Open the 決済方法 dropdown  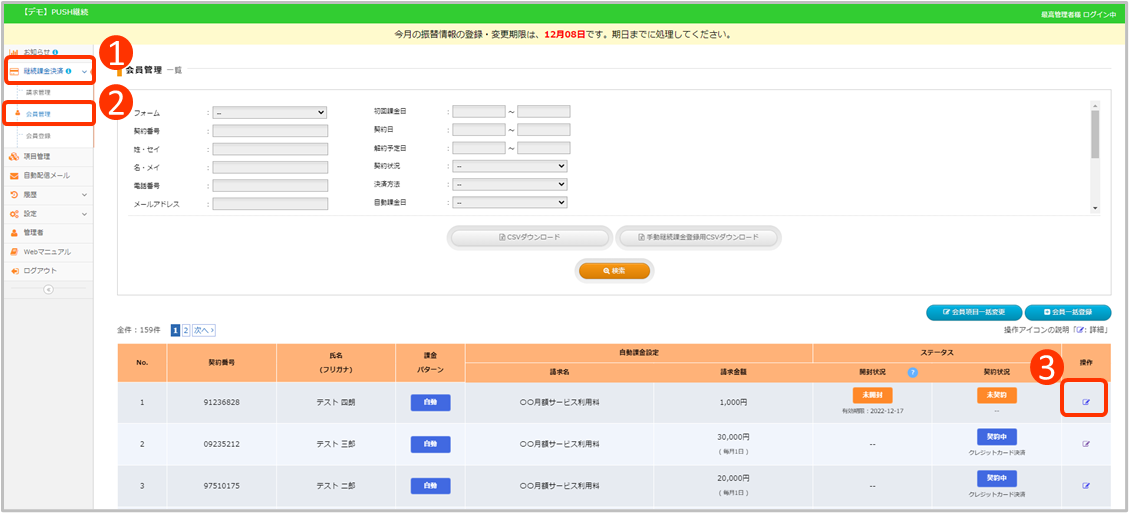(x=509, y=184)
